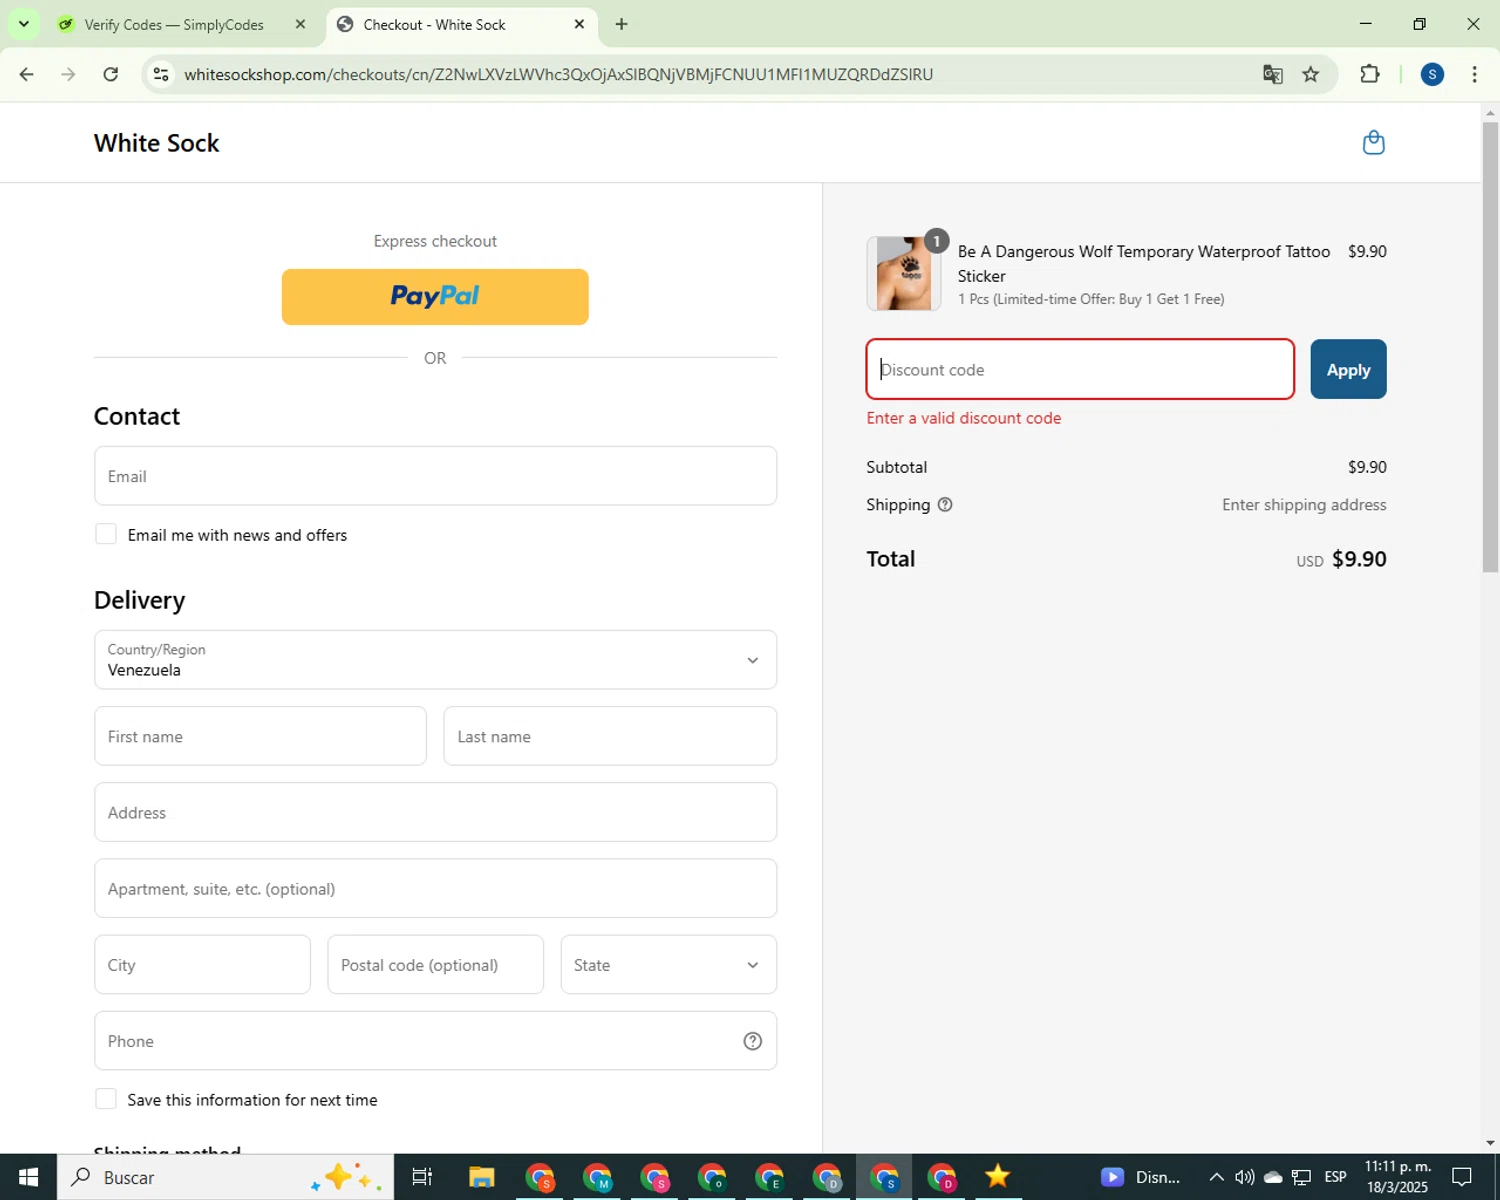Click the Apply discount button
The width and height of the screenshot is (1500, 1200).
tap(1348, 369)
